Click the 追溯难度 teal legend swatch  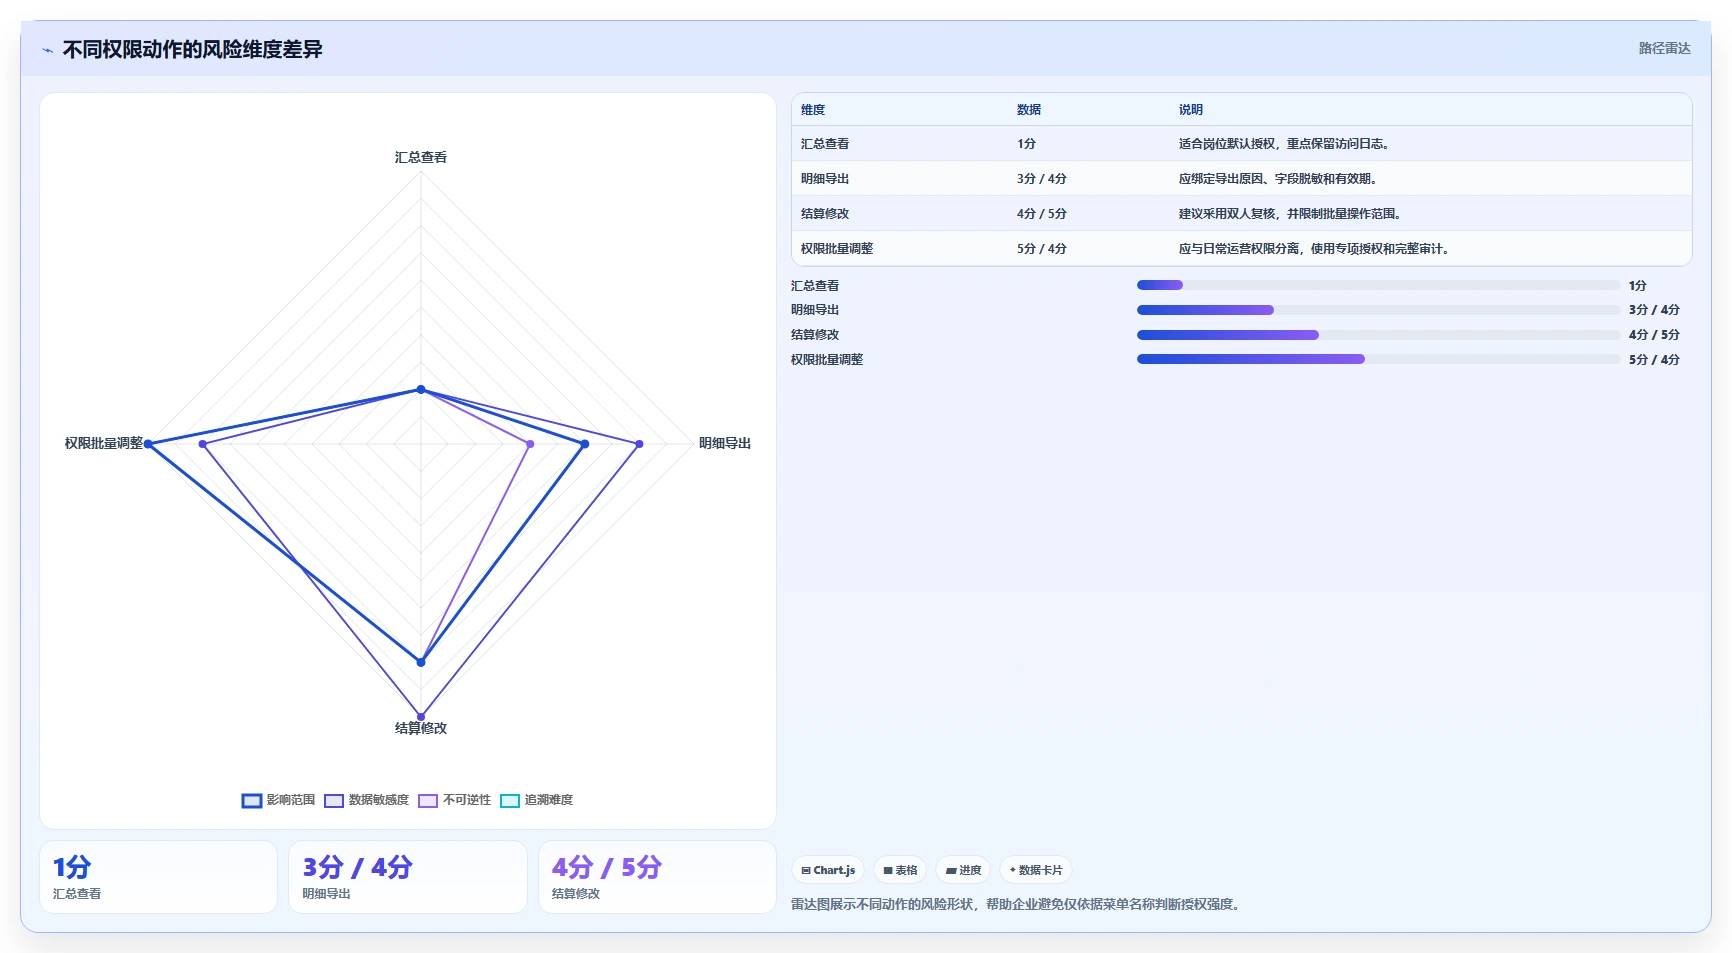[x=510, y=801]
